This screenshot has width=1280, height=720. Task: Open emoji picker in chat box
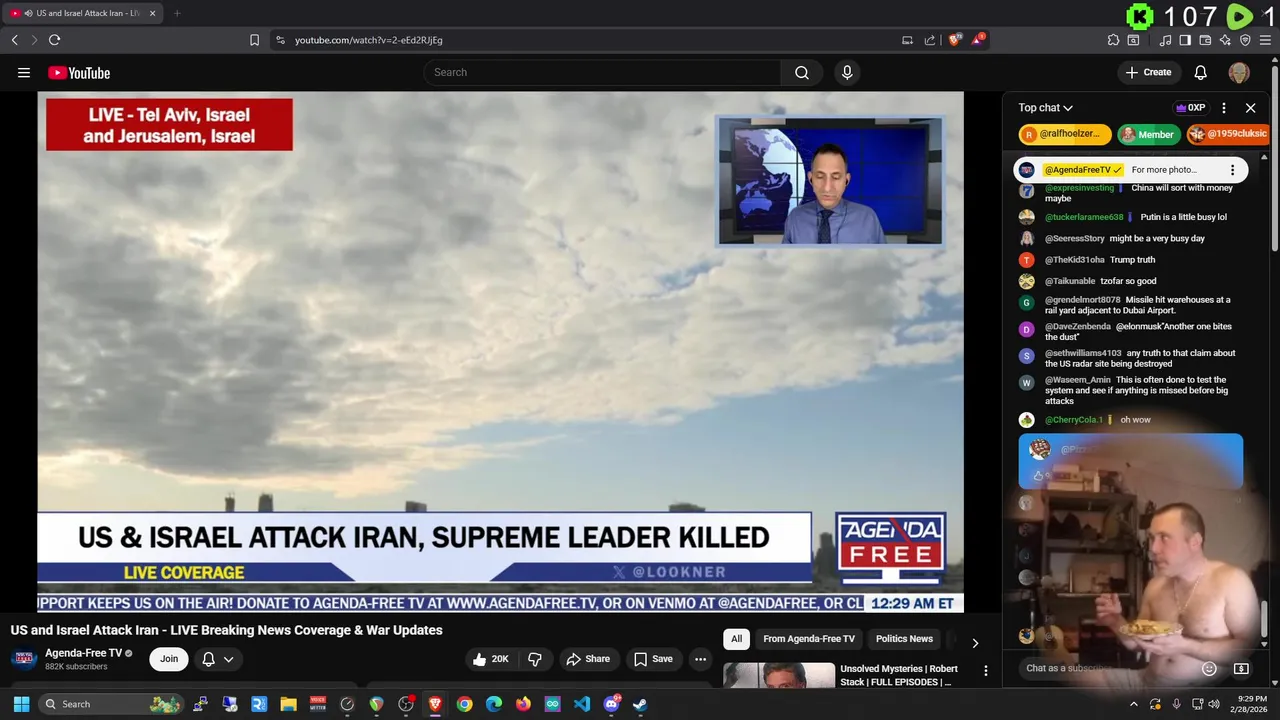click(x=1209, y=668)
